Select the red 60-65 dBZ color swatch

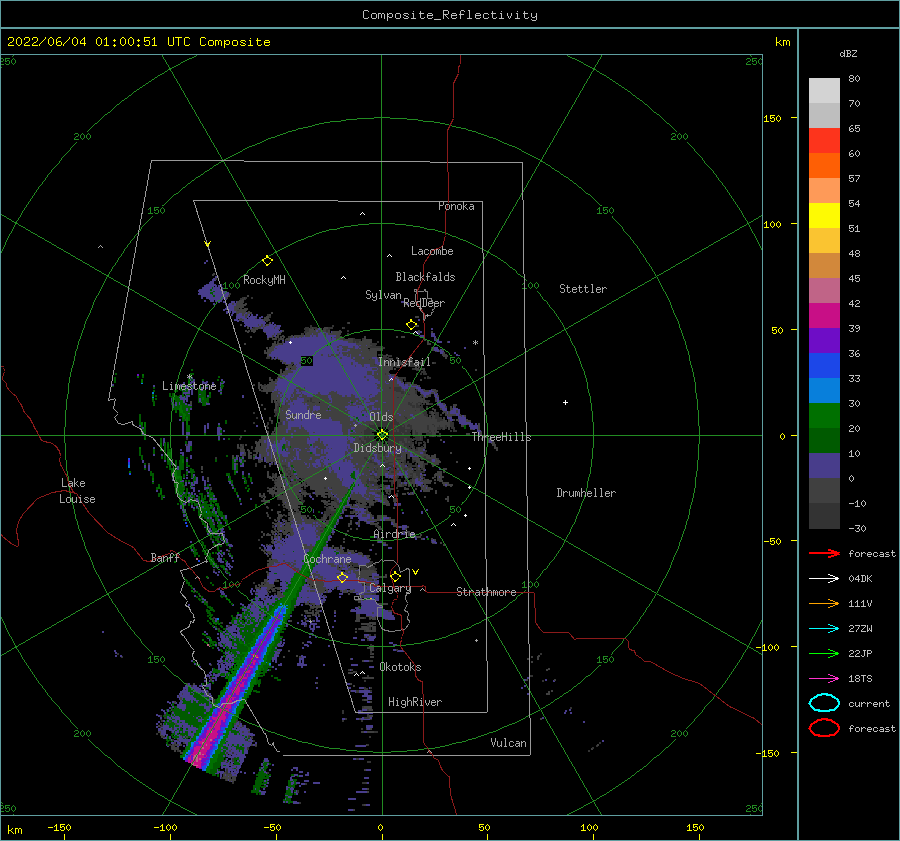coord(824,141)
